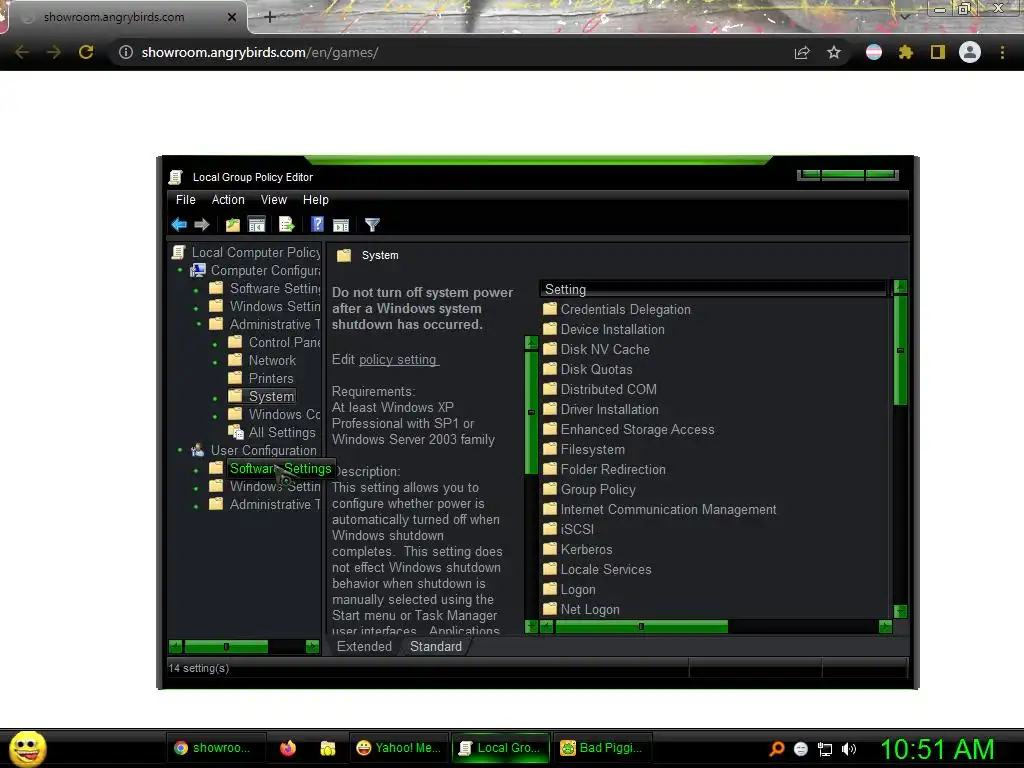
Task: Switch to Bad Piggies taskbar button
Action: coord(602,748)
